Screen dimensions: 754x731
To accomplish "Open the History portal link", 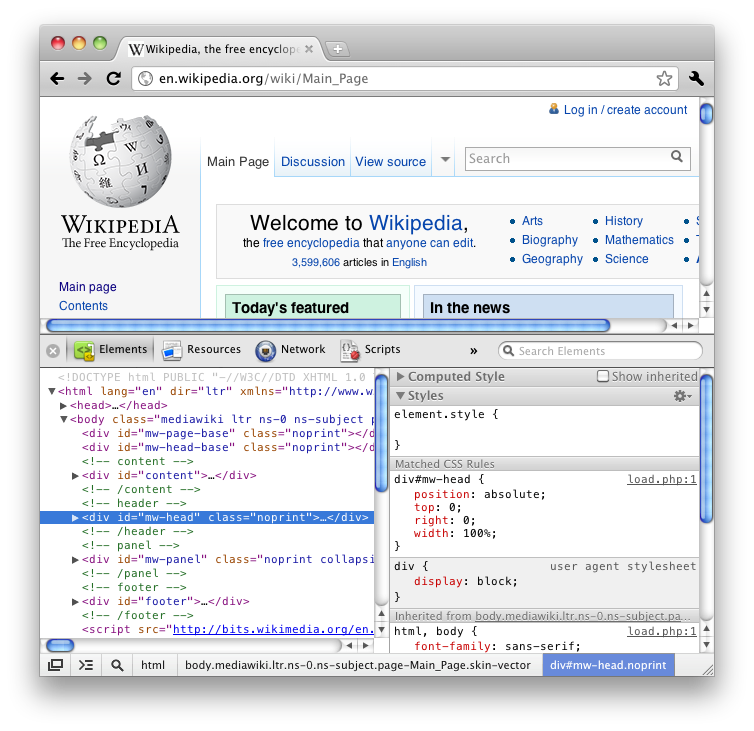I will pos(624,221).
